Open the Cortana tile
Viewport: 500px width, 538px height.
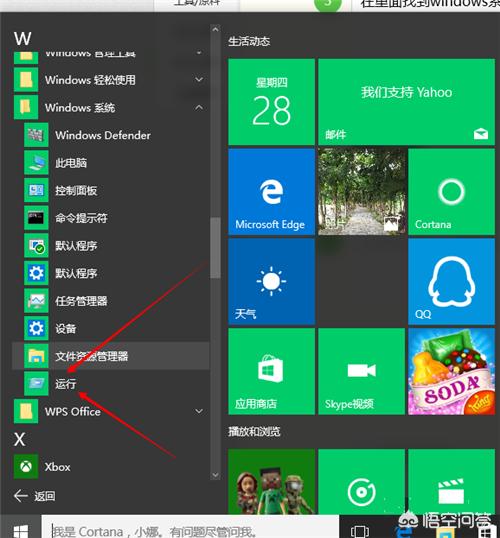451,192
